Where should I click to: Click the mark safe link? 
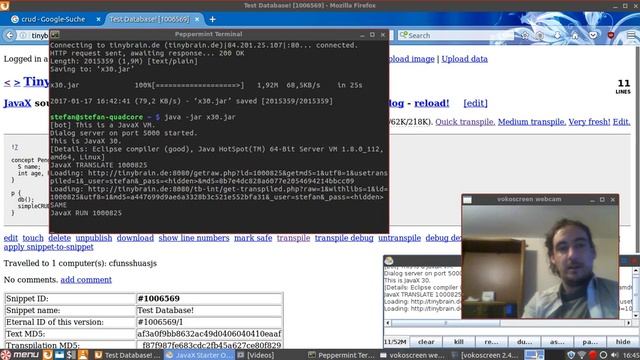coord(253,238)
